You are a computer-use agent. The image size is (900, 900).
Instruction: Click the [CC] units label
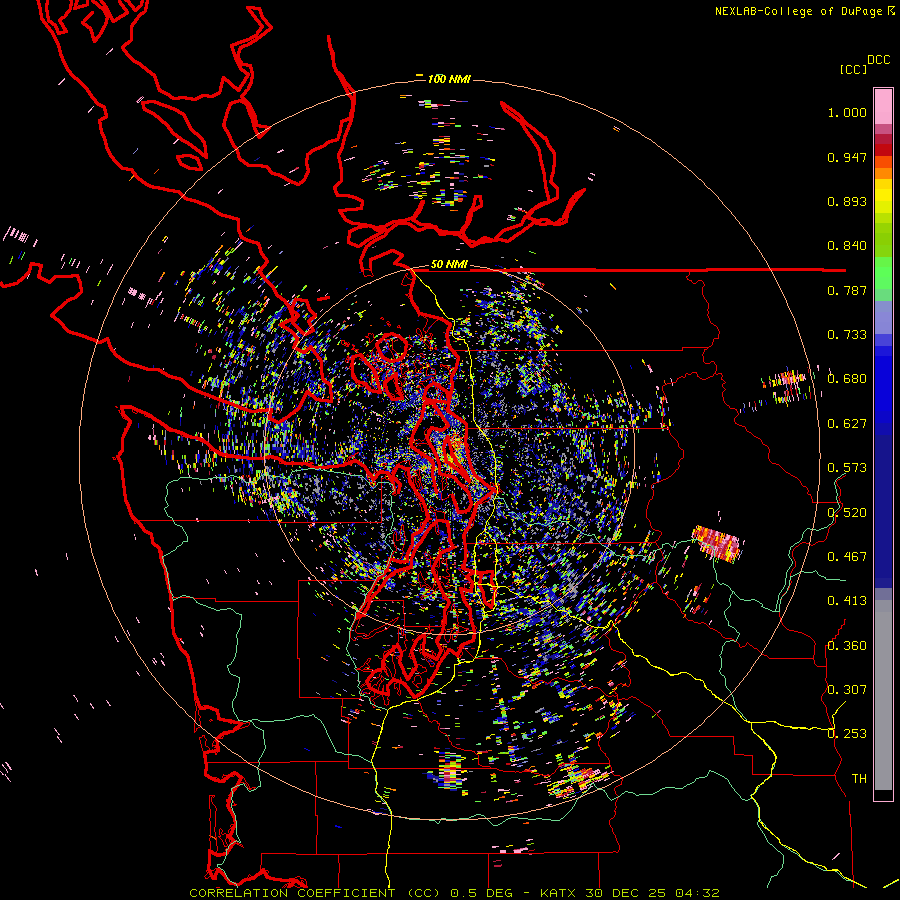point(853,69)
